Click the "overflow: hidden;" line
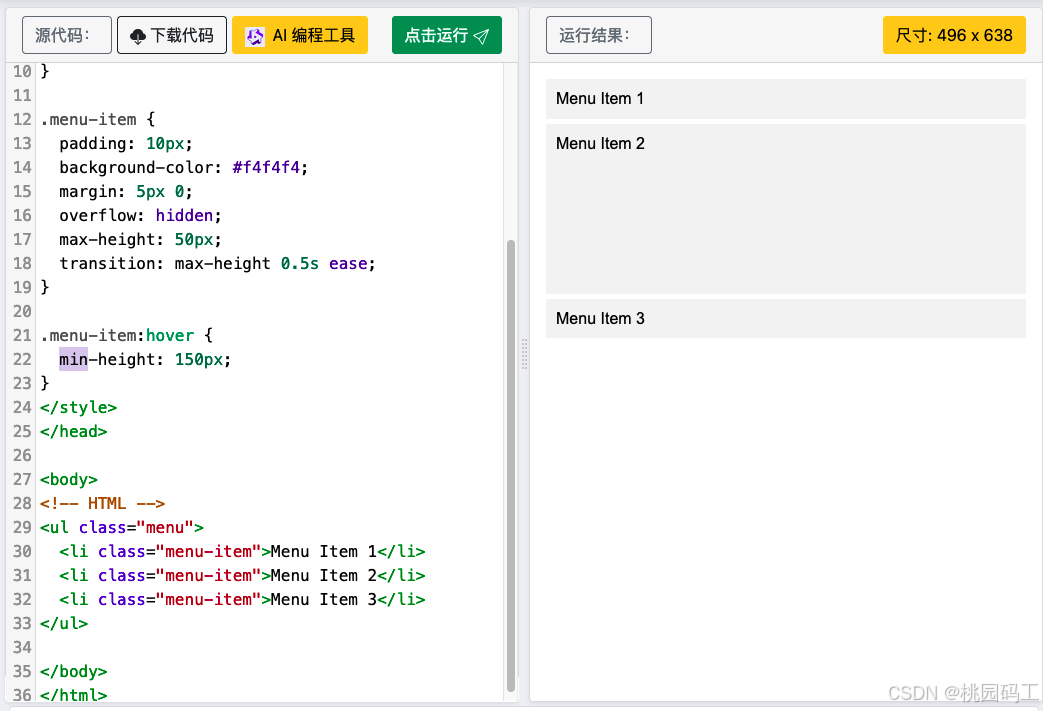 click(140, 215)
